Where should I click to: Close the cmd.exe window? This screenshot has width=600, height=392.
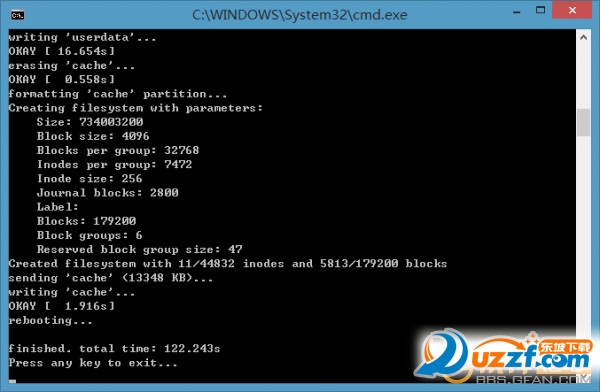pos(572,10)
